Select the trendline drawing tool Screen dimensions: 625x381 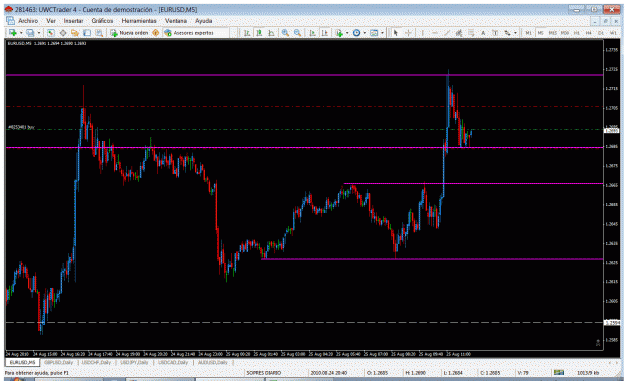pyautogui.click(x=447, y=33)
